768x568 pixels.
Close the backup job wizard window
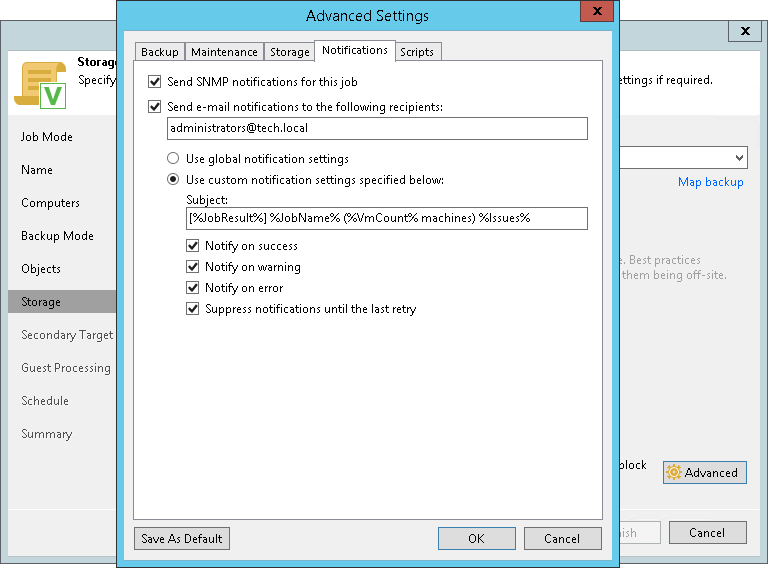tap(745, 31)
